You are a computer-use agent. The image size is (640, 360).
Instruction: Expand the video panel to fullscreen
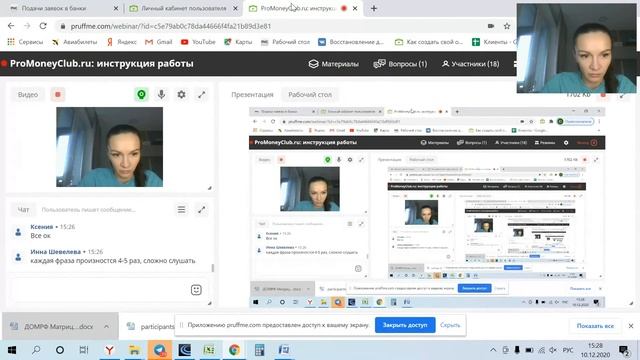pos(202,95)
